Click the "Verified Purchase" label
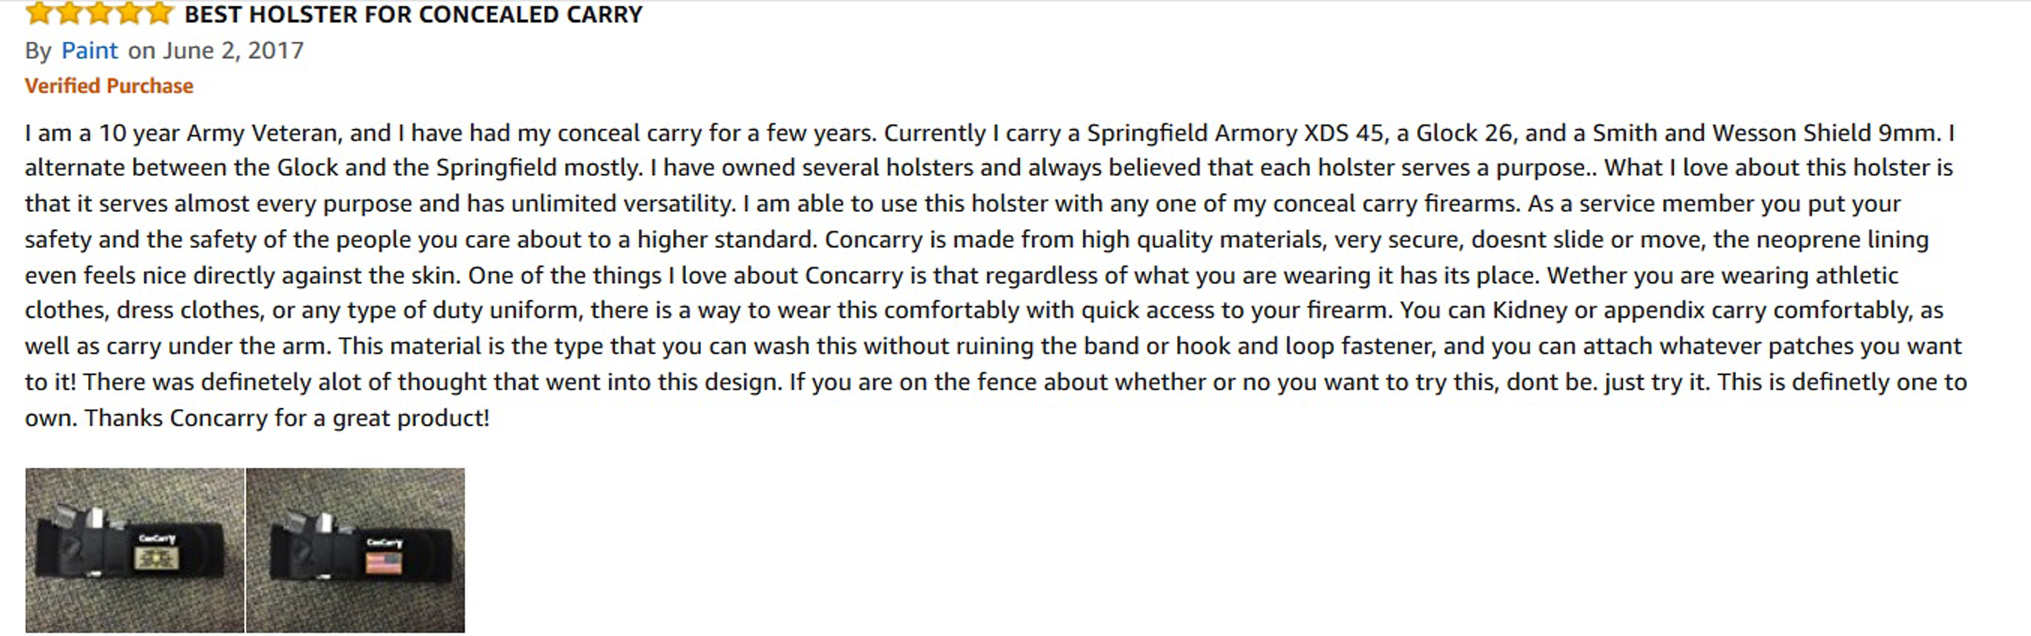Image resolution: width=2031 pixels, height=636 pixels. [109, 86]
